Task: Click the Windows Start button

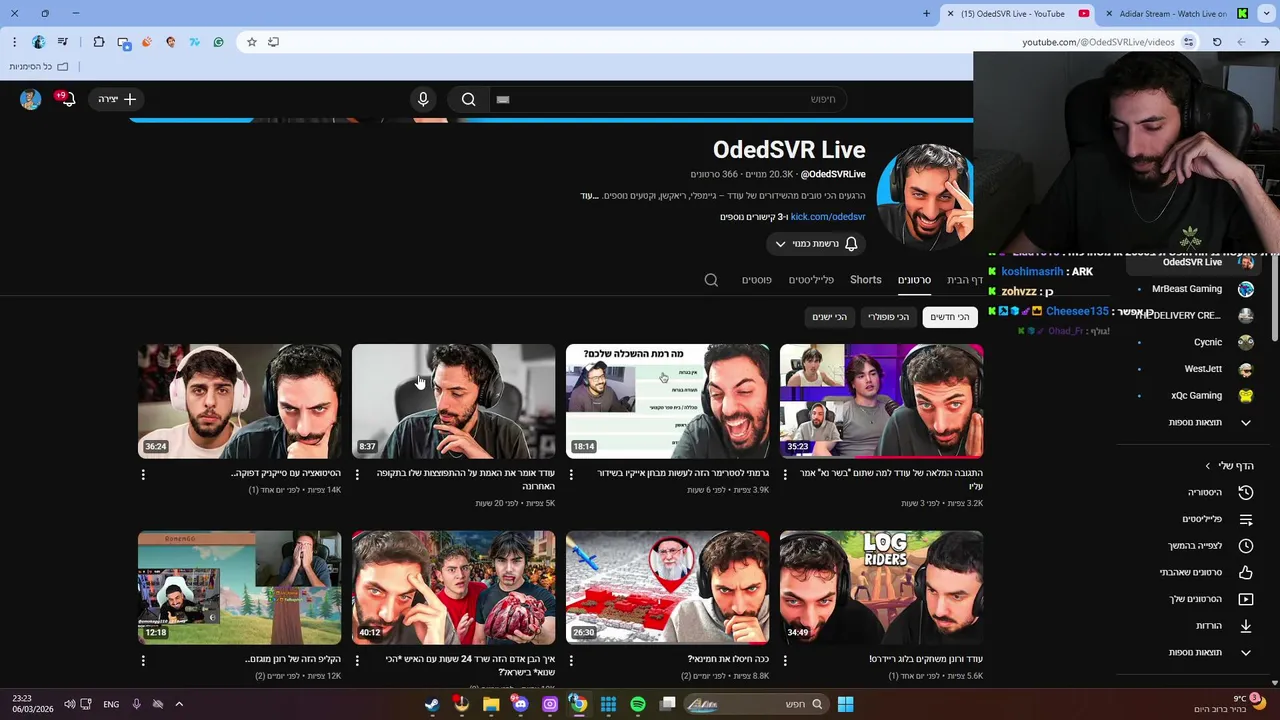Action: tap(845, 704)
